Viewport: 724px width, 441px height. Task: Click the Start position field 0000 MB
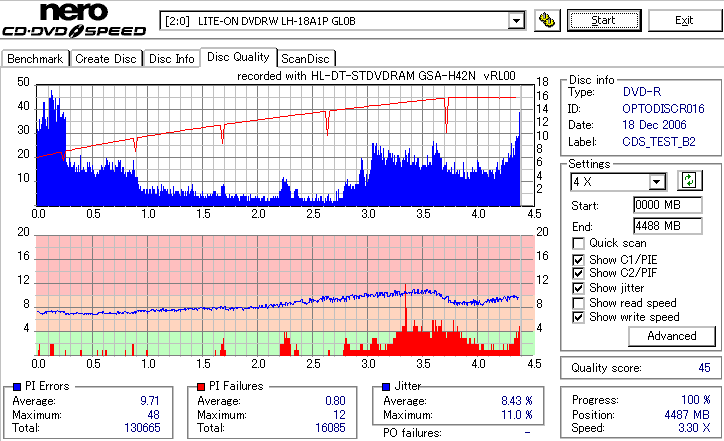(668, 205)
